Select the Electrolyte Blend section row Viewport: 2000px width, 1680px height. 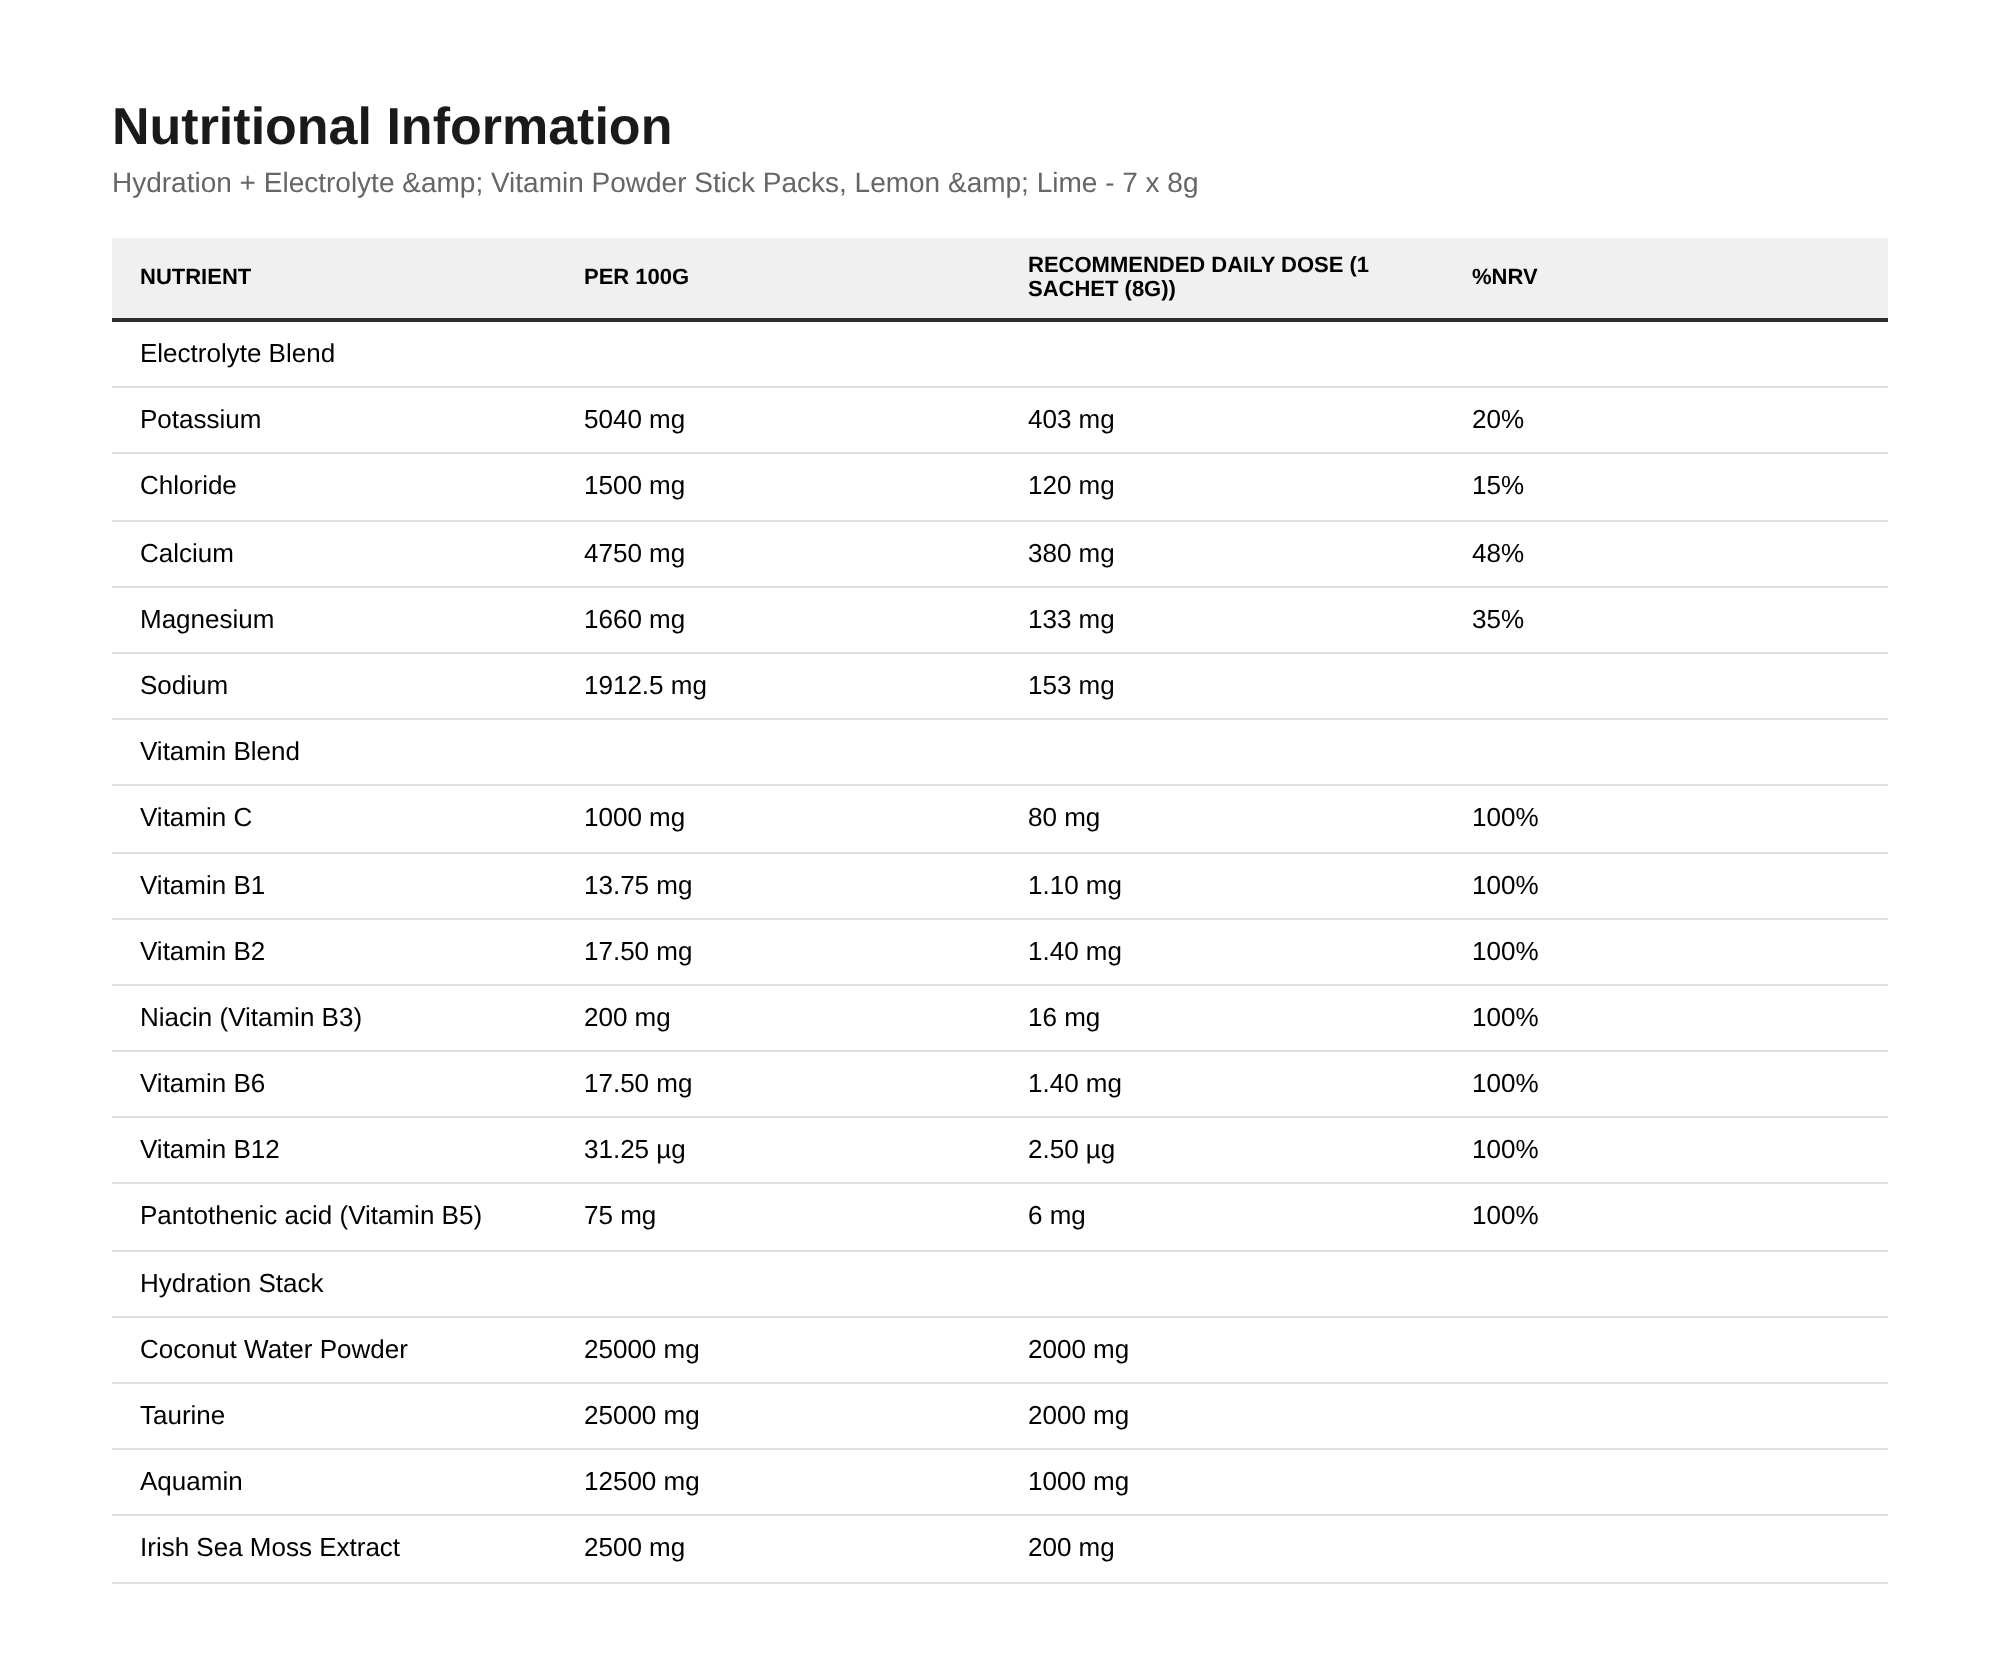click(x=1000, y=354)
